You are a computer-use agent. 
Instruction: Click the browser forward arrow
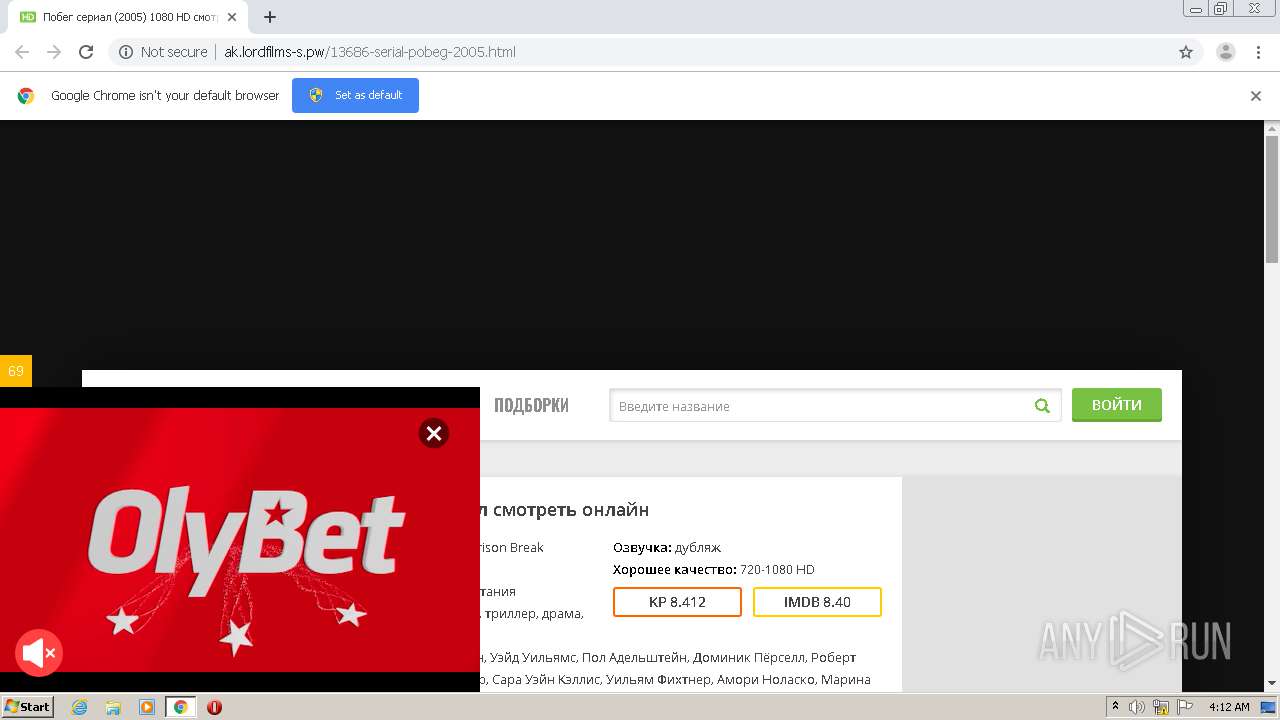[54, 52]
